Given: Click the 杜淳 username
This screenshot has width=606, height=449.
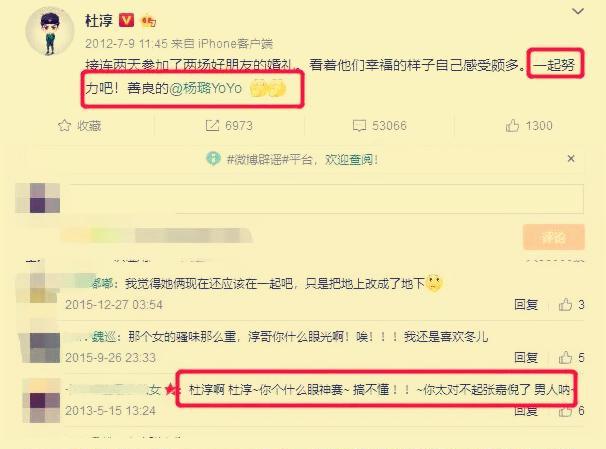Looking at the screenshot, I should point(99,20).
